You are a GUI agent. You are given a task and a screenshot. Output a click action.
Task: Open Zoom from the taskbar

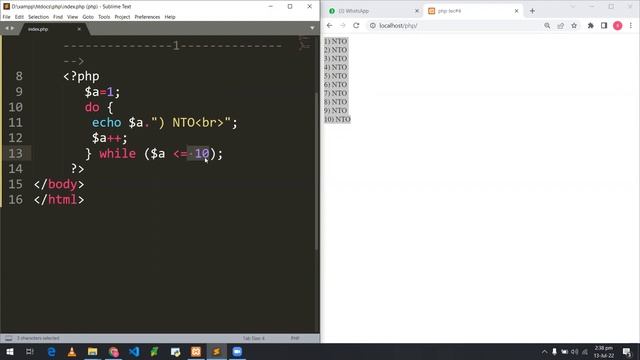(x=237, y=352)
